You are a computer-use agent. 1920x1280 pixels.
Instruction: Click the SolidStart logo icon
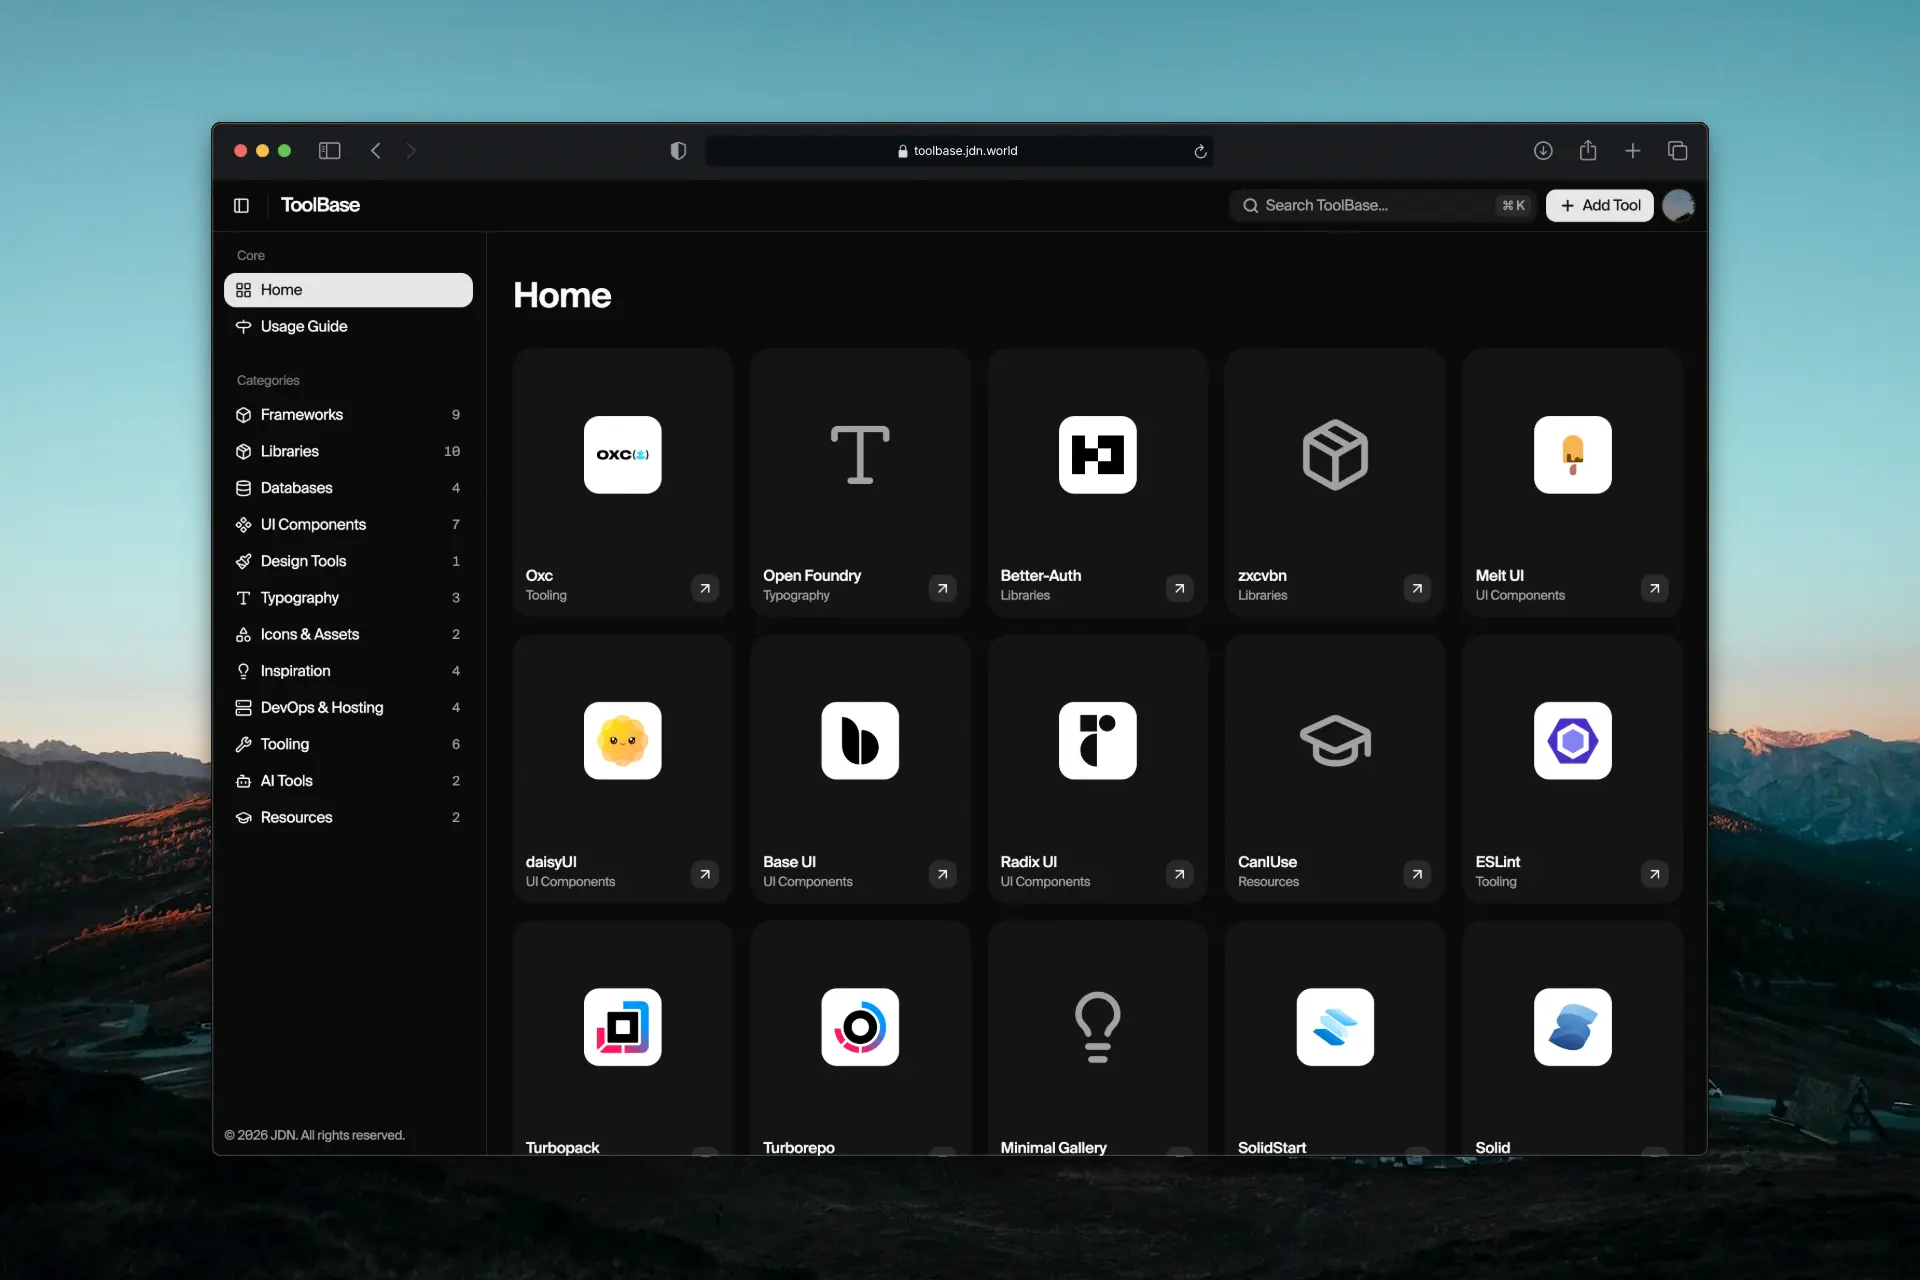[x=1335, y=1027]
